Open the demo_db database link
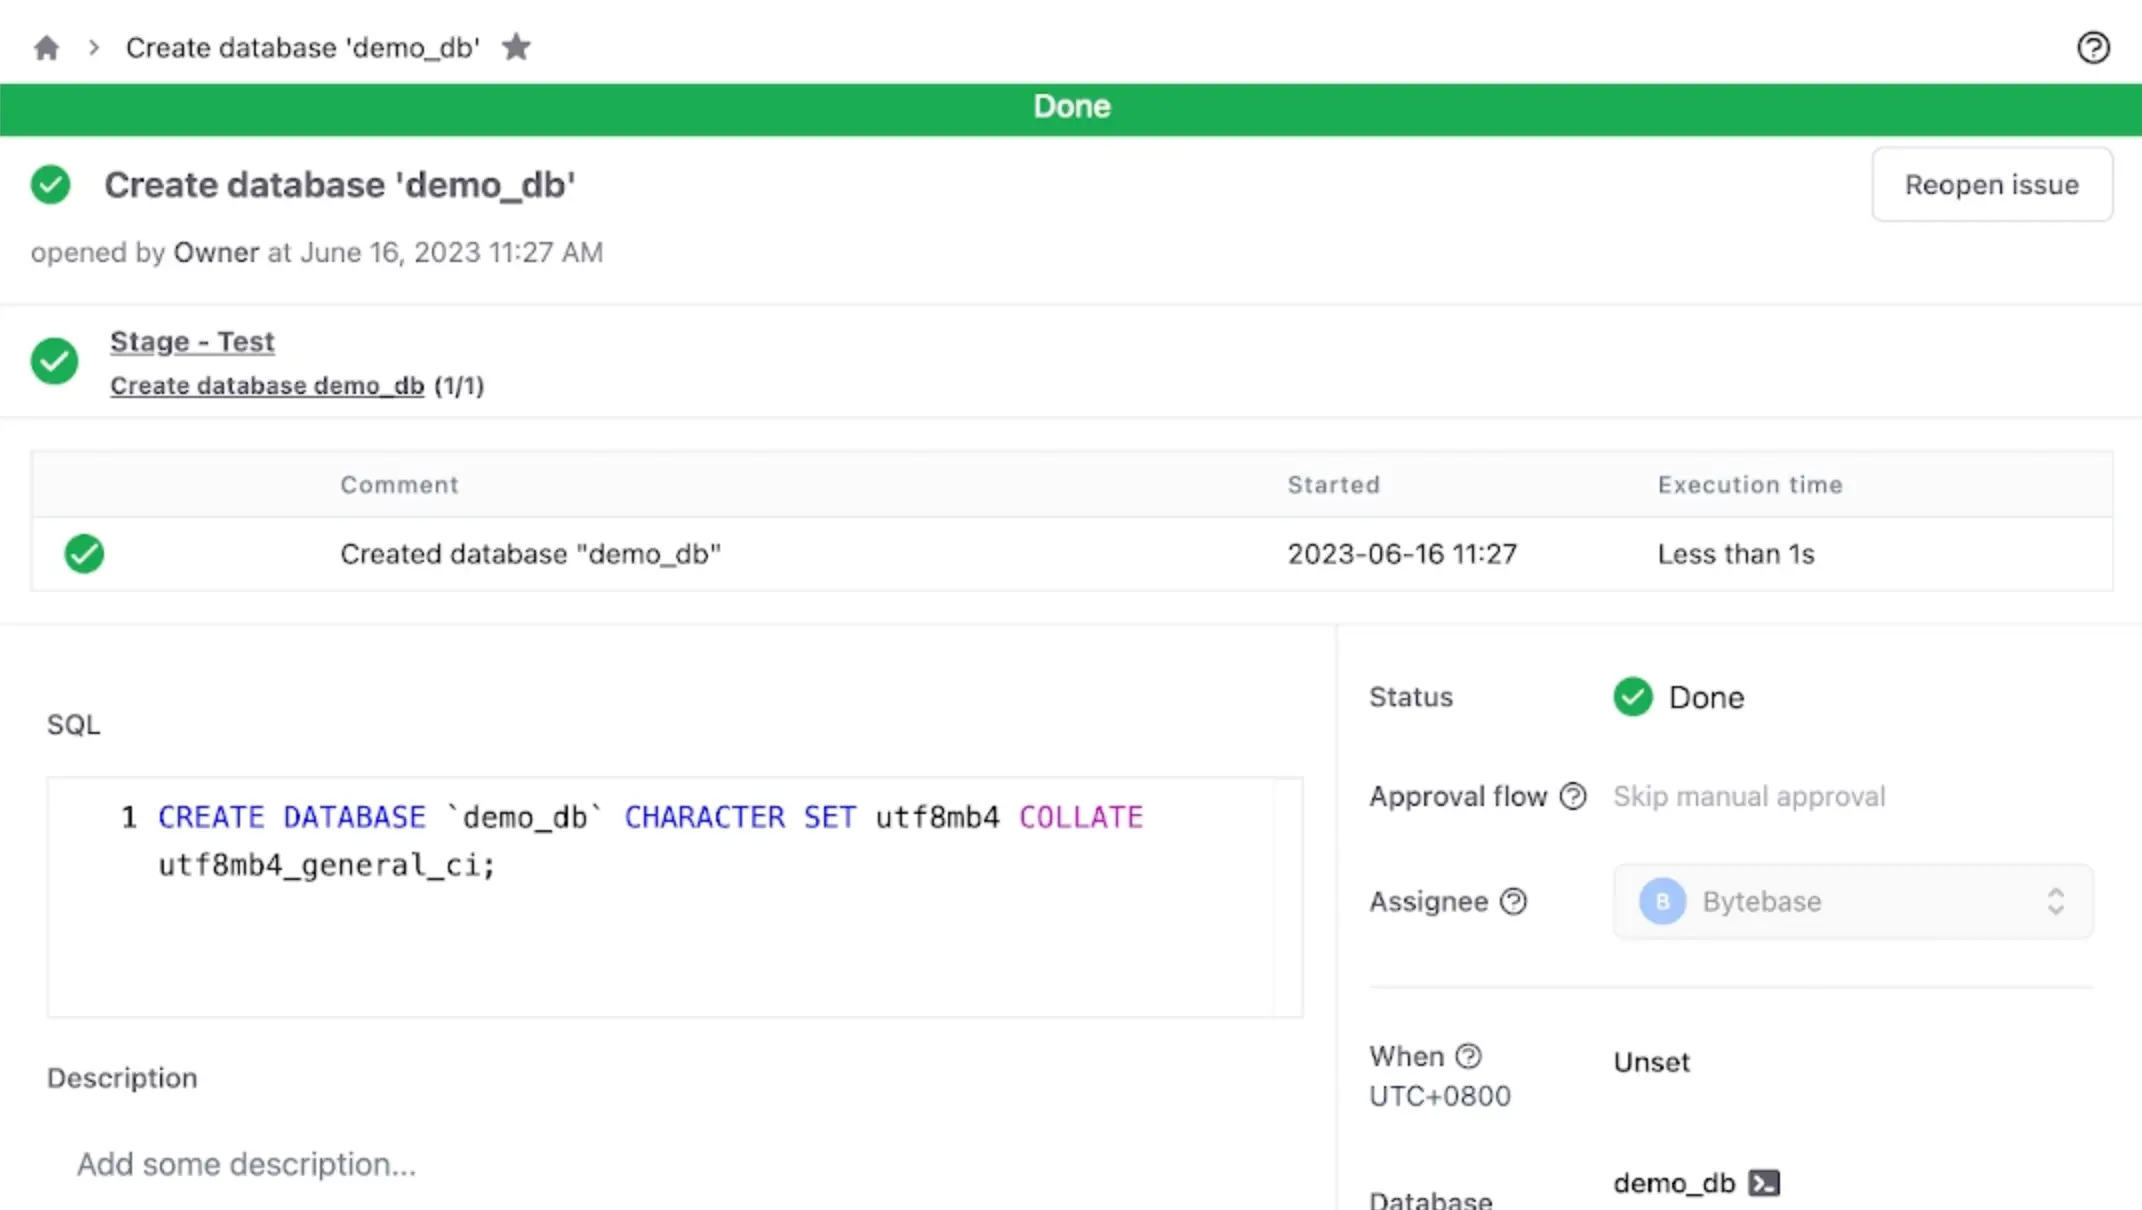Screen dimensions: 2142x1210 click(1674, 1183)
